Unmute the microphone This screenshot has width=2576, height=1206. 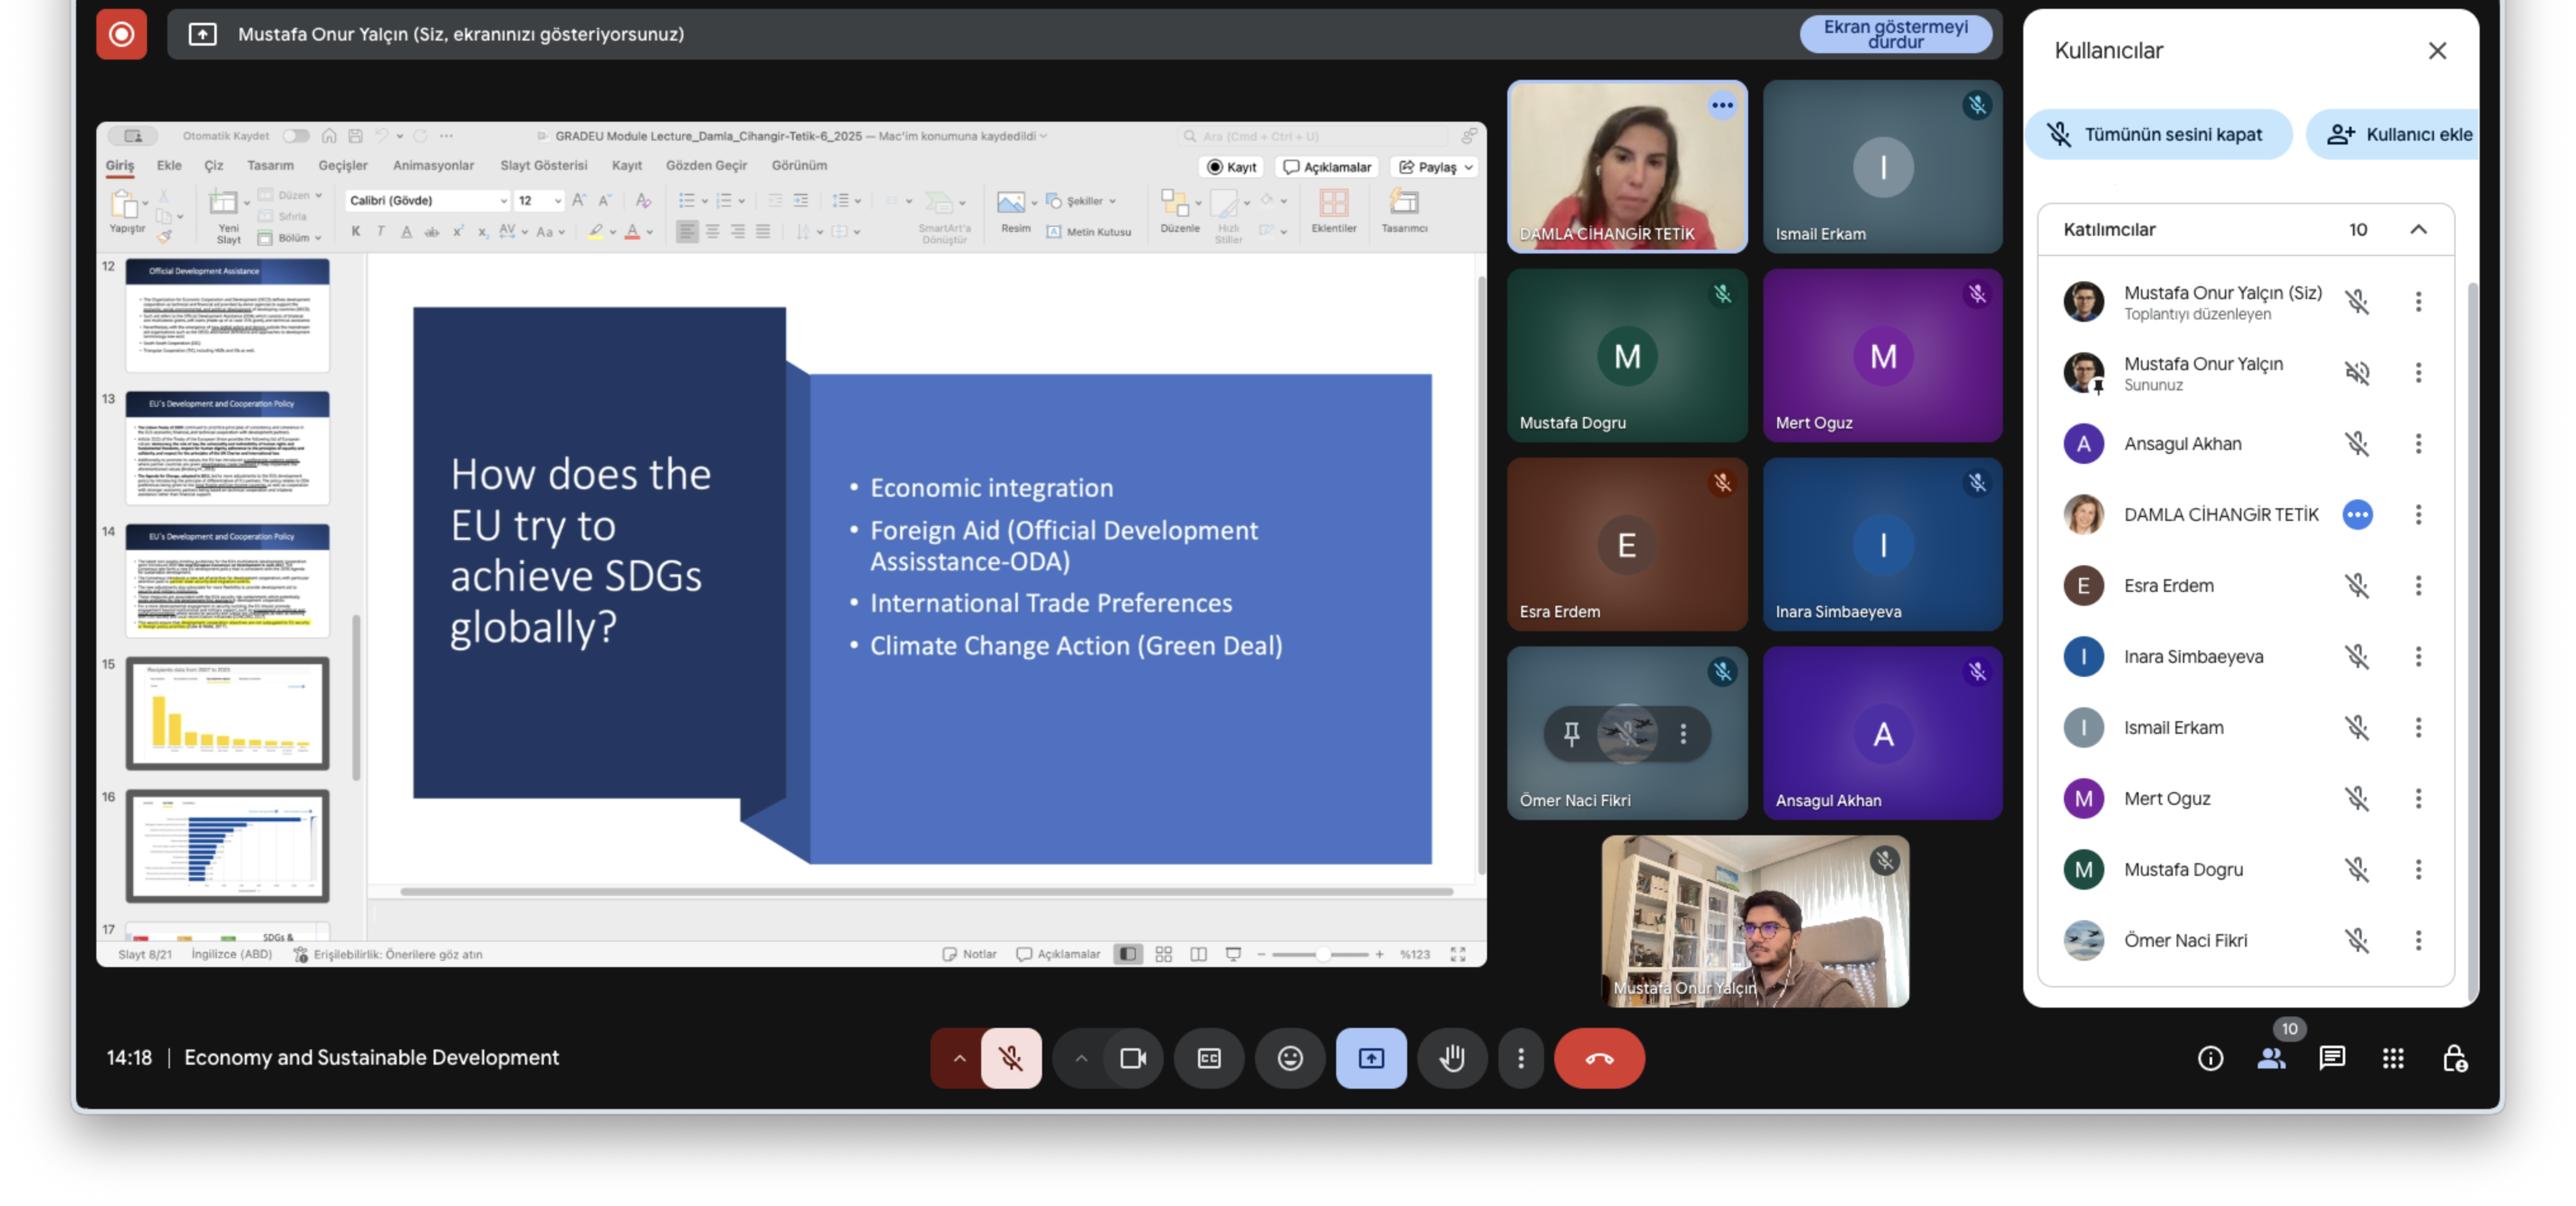pos(1011,1057)
